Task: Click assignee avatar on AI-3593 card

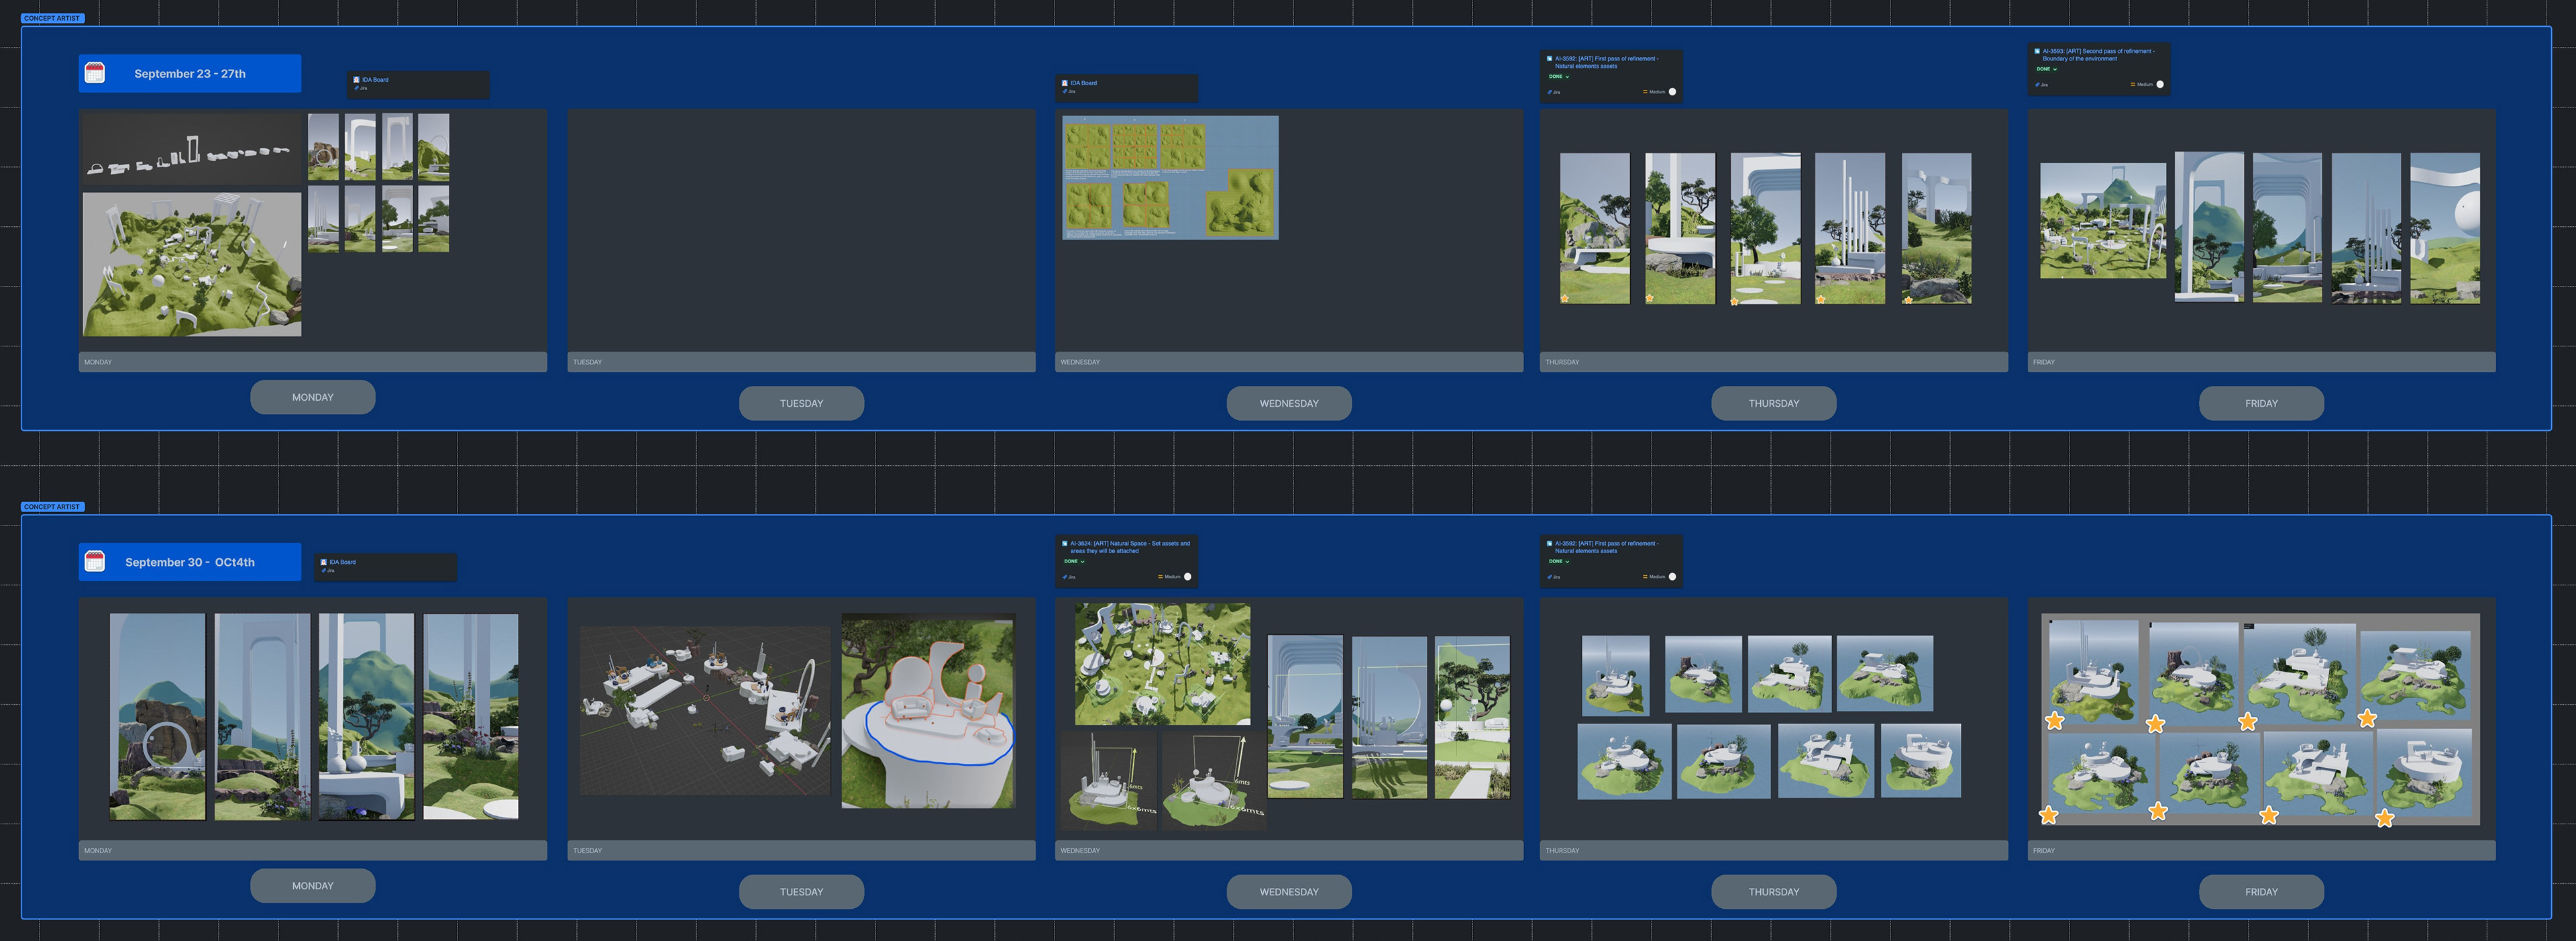Action: point(2160,84)
